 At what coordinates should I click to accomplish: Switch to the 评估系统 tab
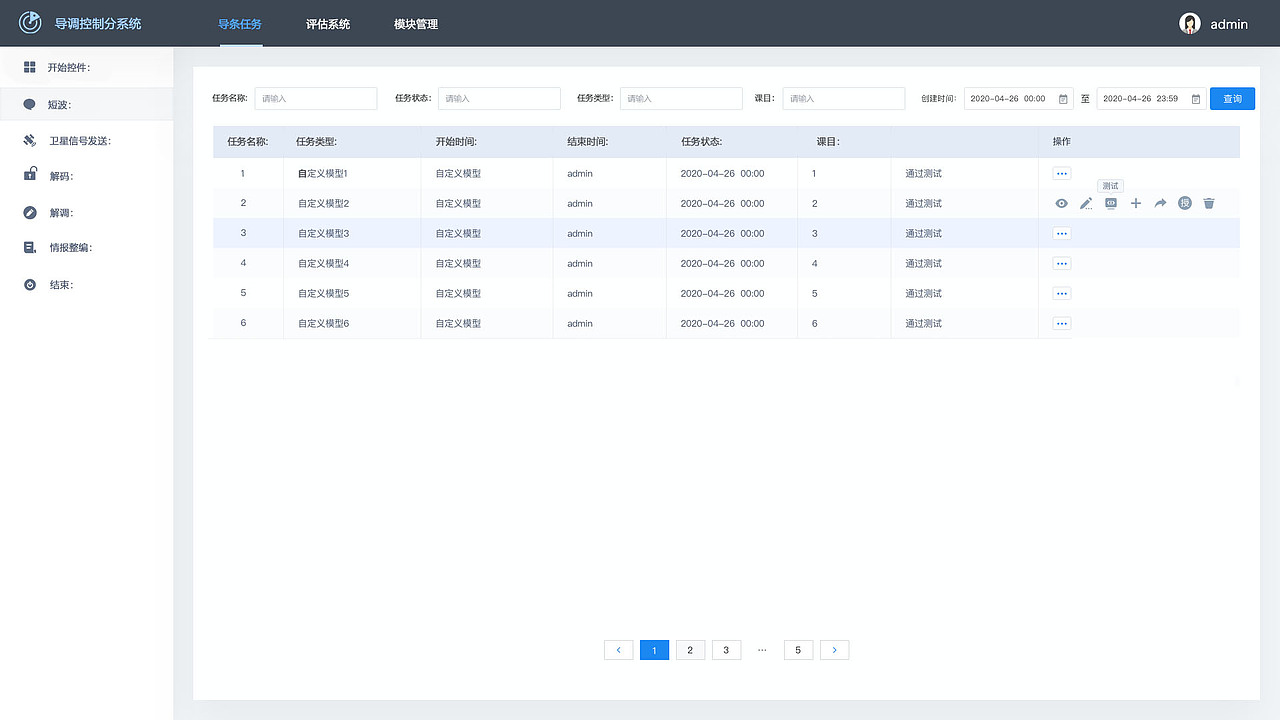tap(328, 24)
